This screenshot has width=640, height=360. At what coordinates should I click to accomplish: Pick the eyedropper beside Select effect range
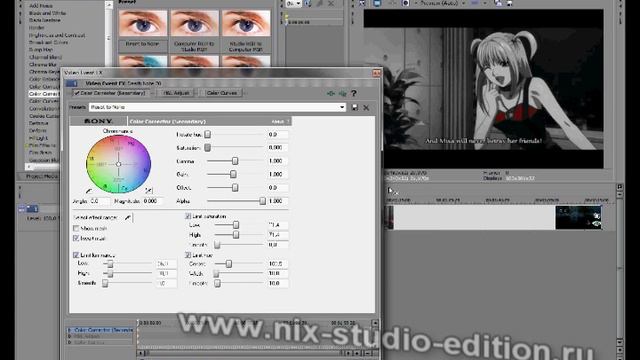[128, 218]
